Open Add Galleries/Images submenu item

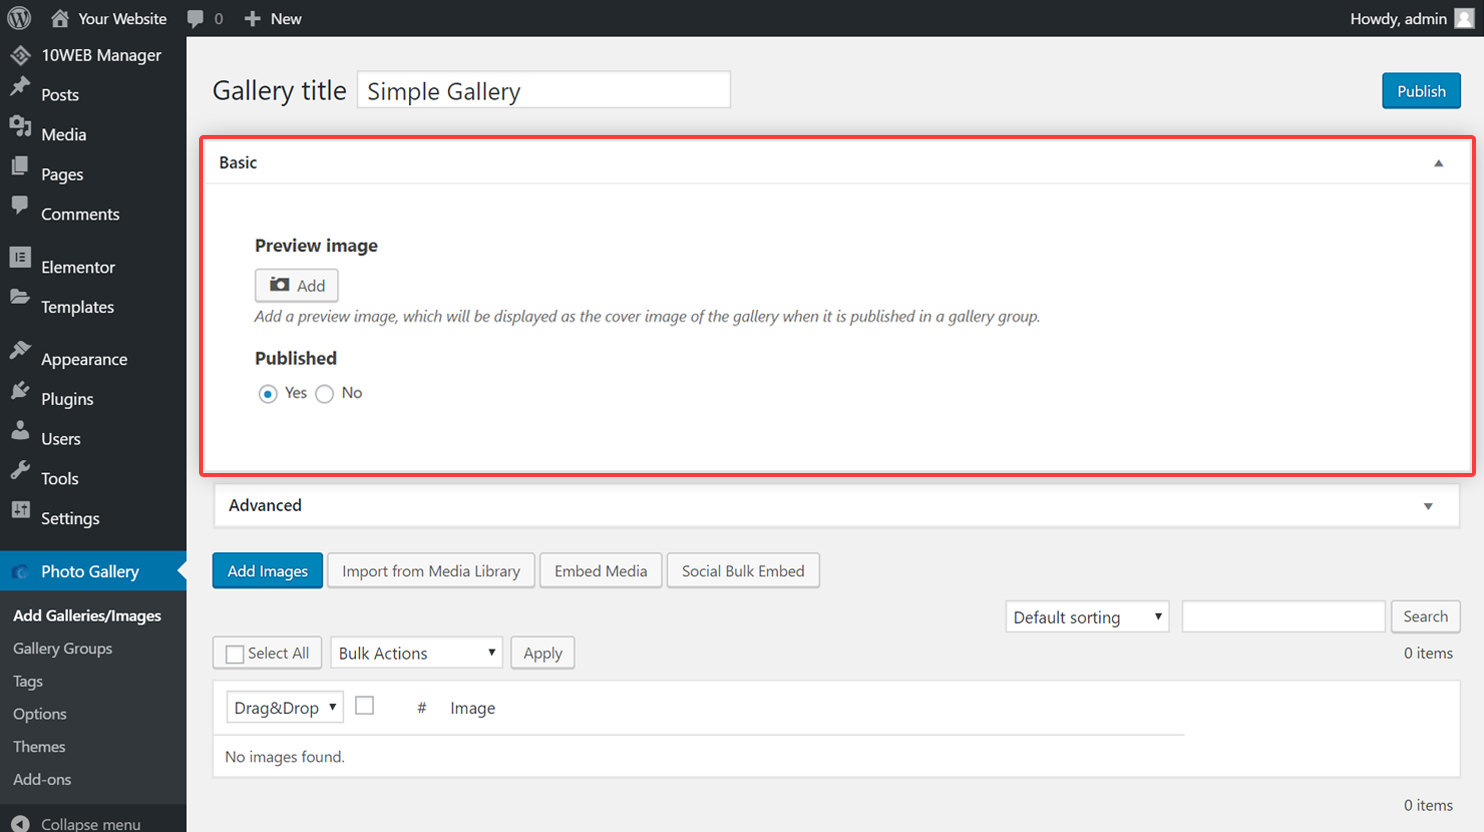pyautogui.click(x=87, y=616)
